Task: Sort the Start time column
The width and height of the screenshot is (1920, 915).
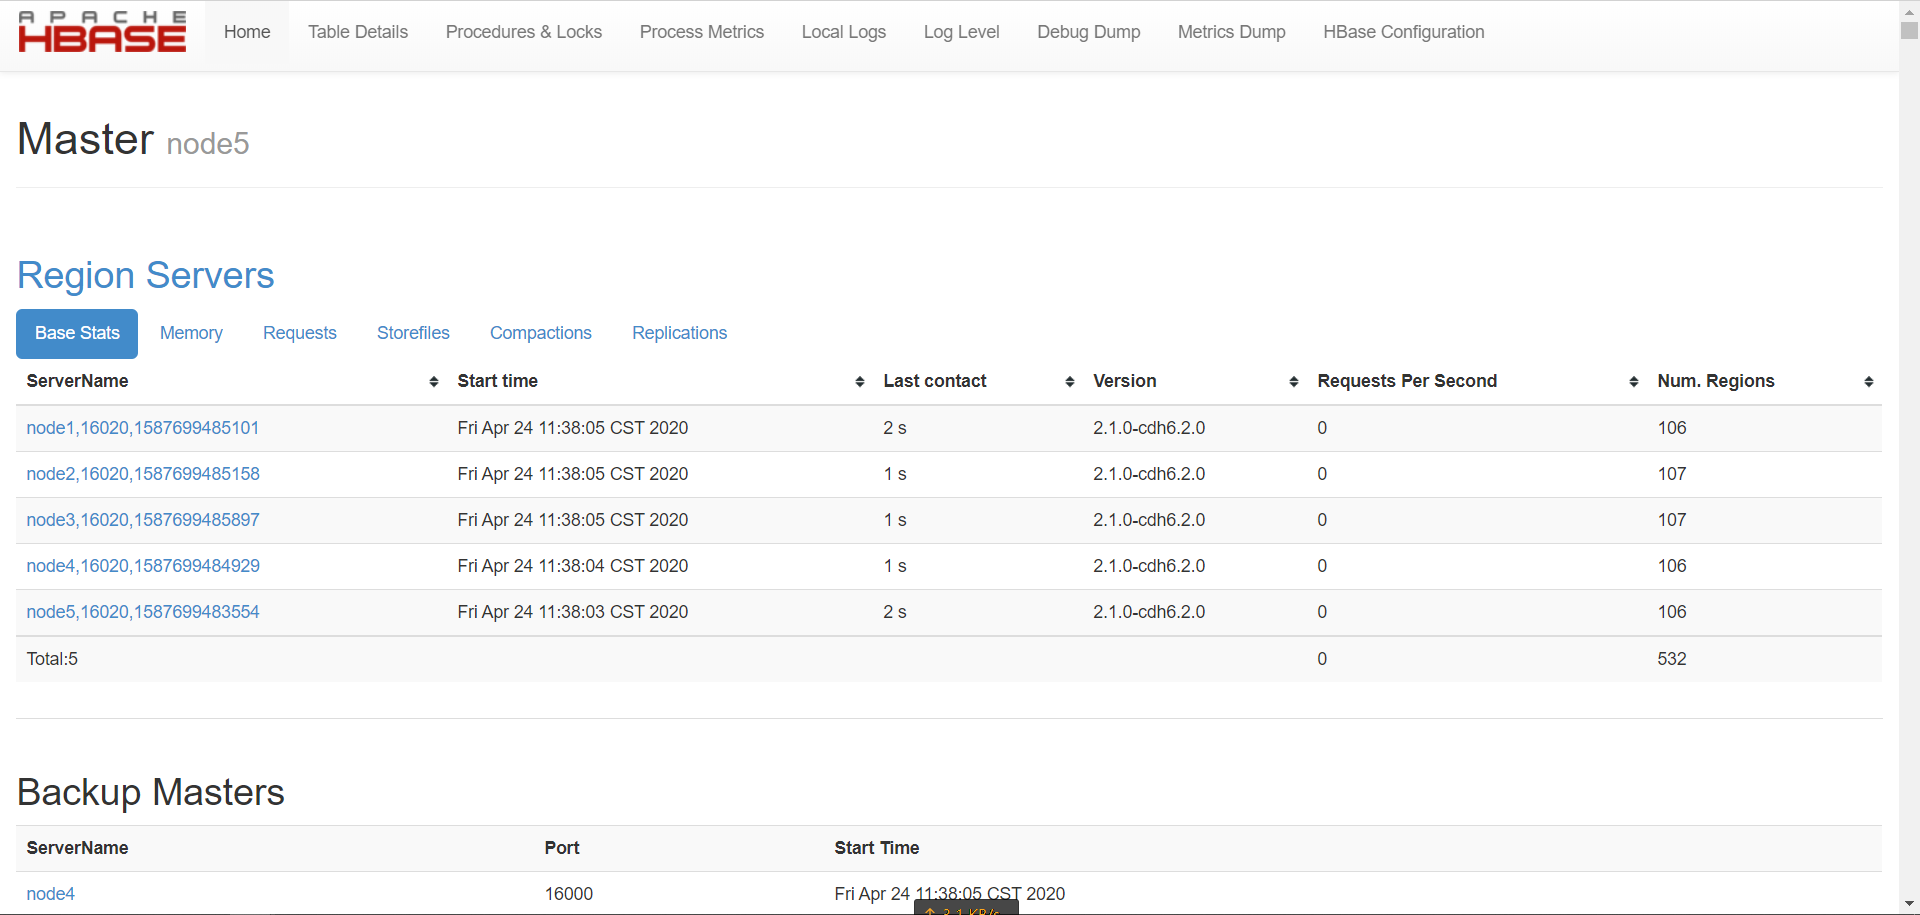Action: 859,381
